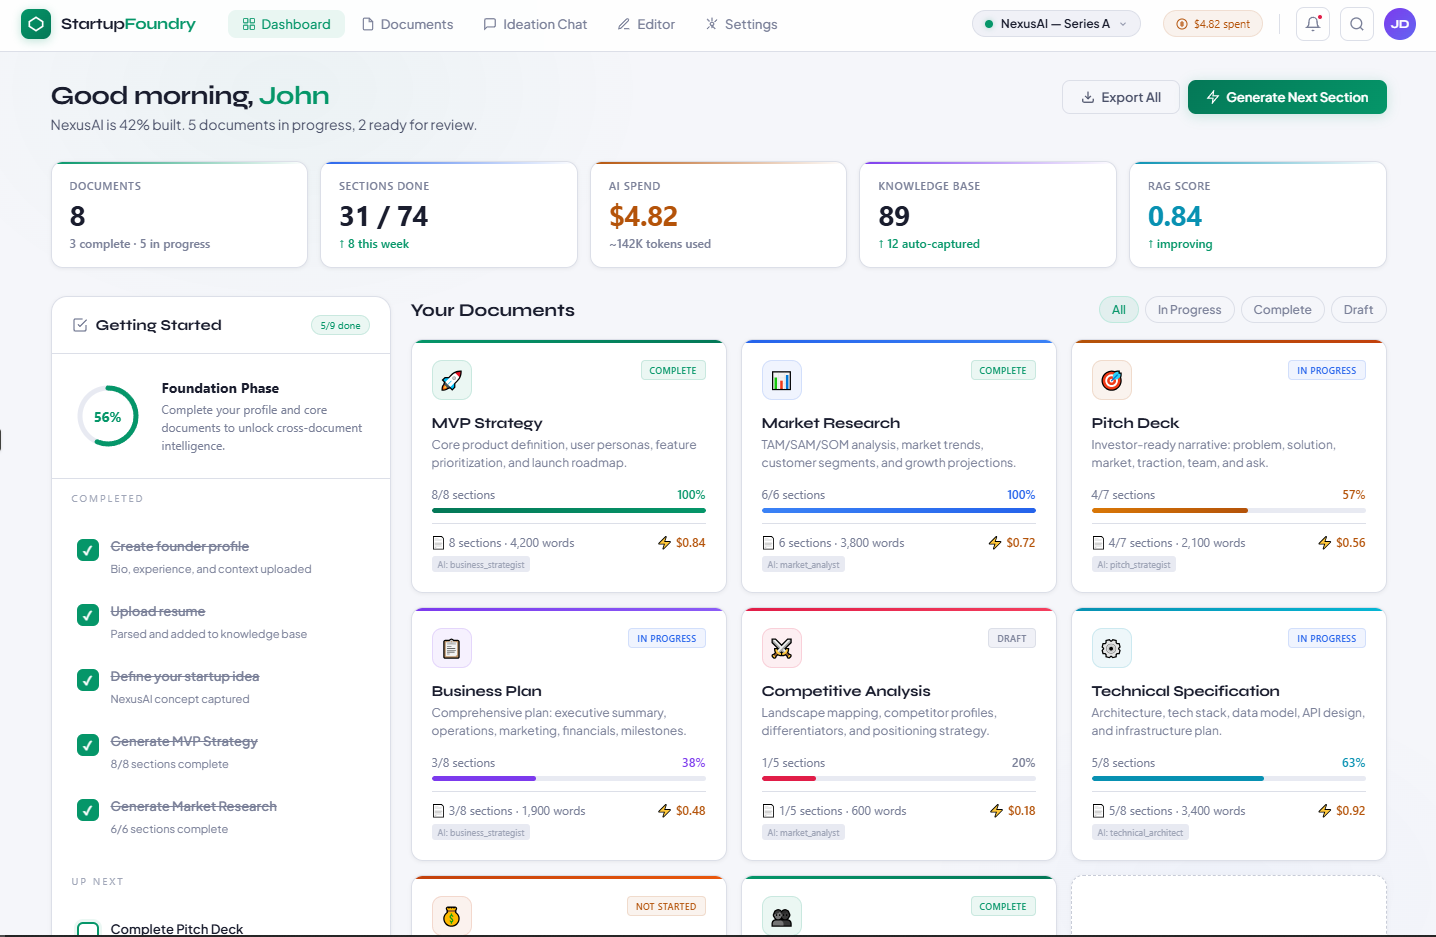Click the Market Research chart icon
The width and height of the screenshot is (1436, 937).
click(782, 380)
